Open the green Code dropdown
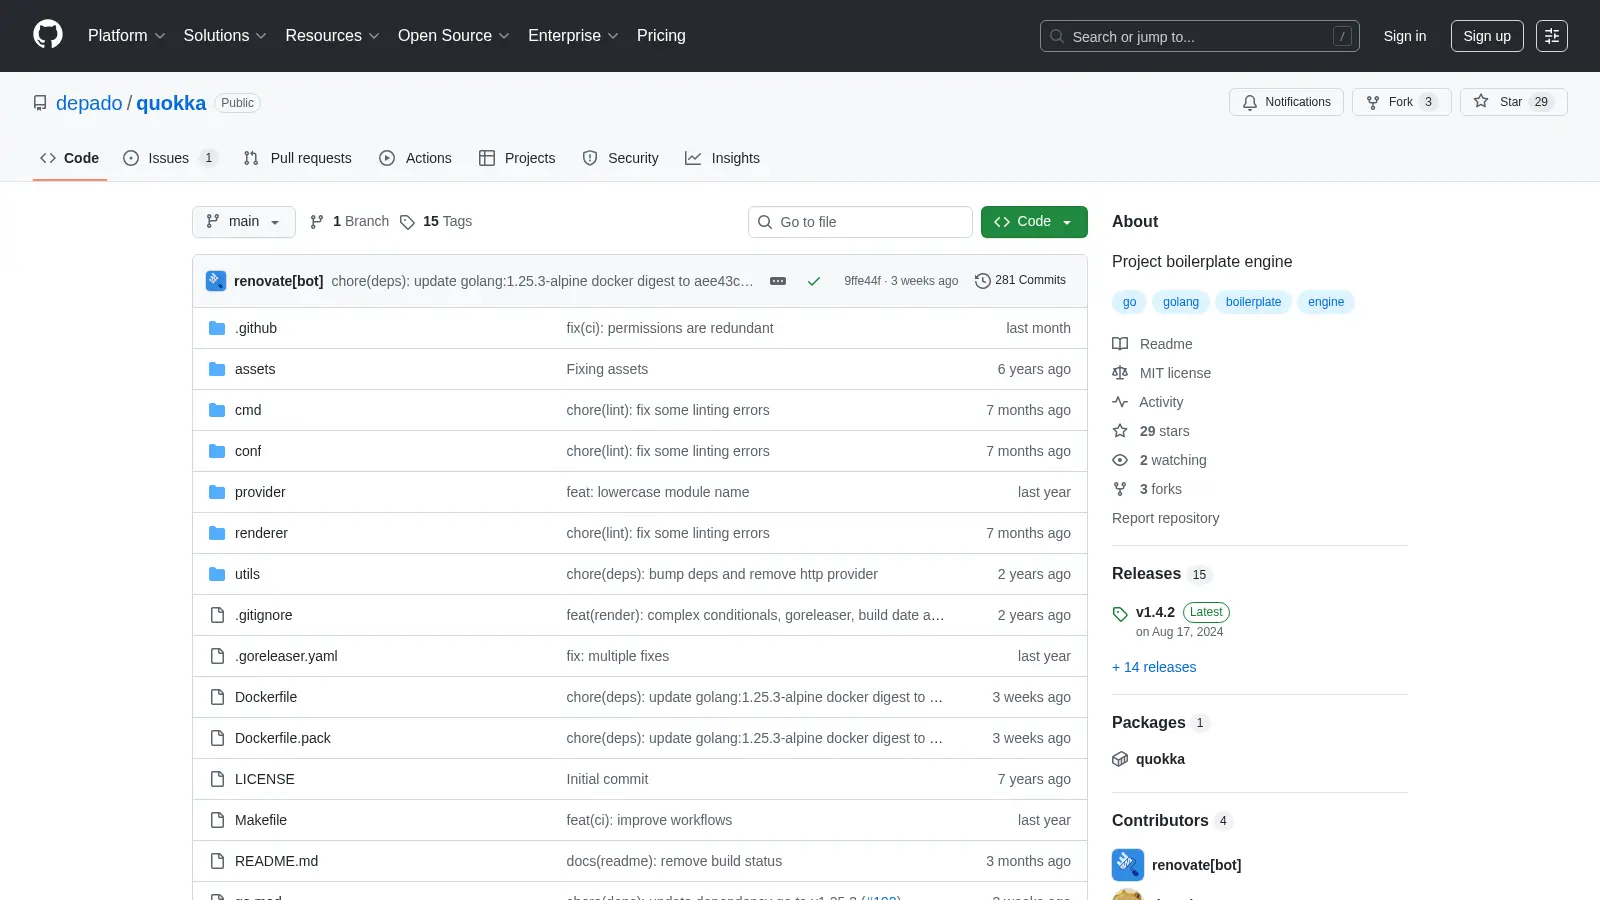The width and height of the screenshot is (1600, 900). point(1034,222)
